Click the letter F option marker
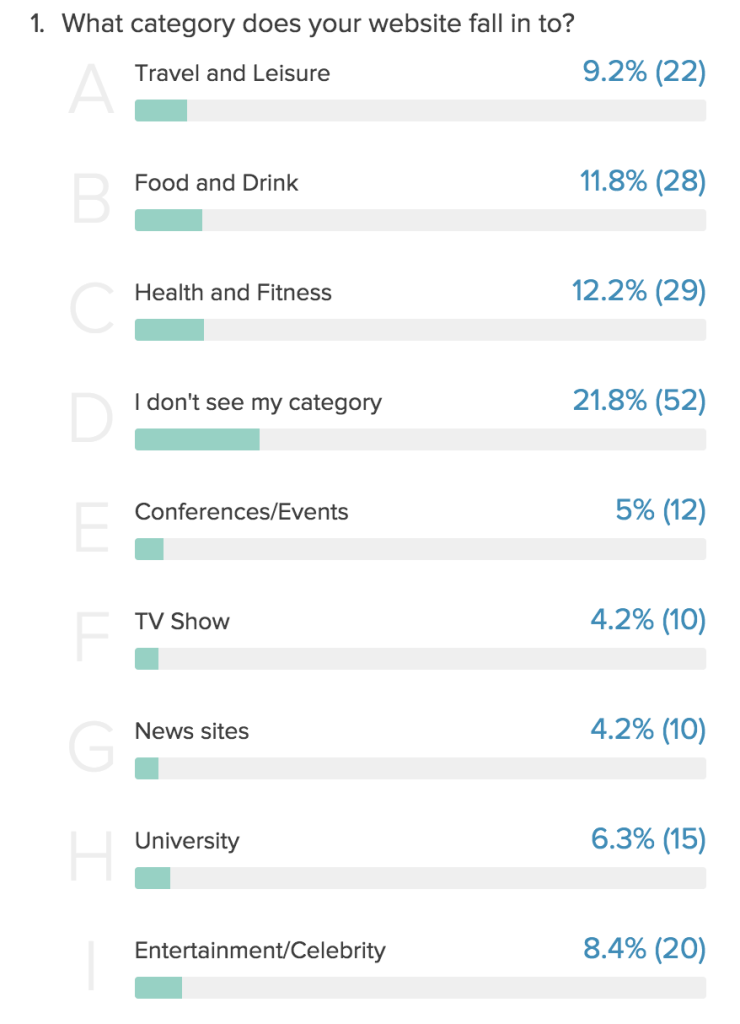Viewport: 740px width, 1024px height. pos(91,637)
